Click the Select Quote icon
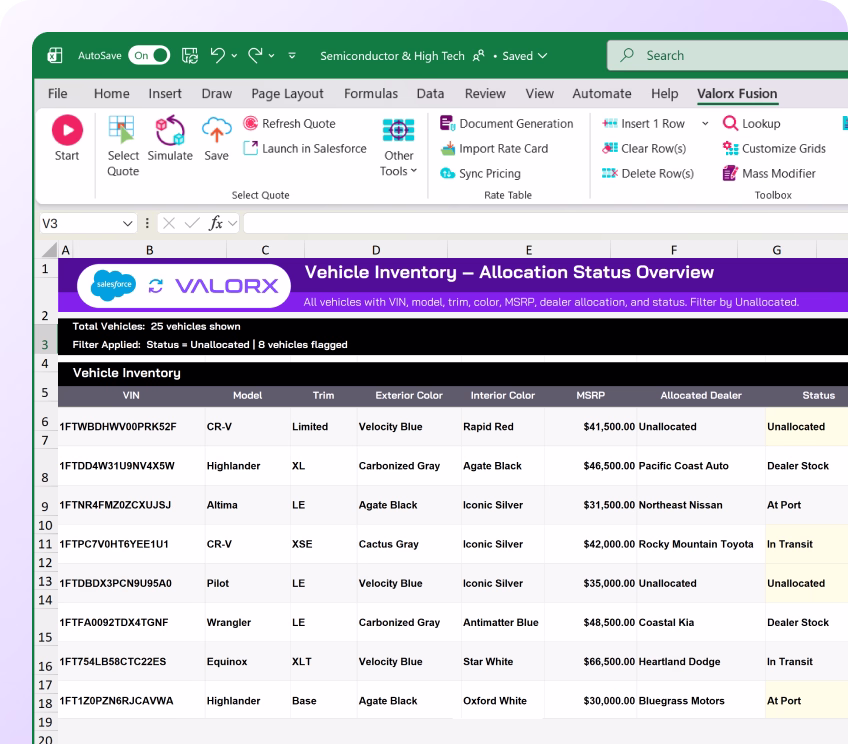Image resolution: width=848 pixels, height=744 pixels. pyautogui.click(x=121, y=130)
